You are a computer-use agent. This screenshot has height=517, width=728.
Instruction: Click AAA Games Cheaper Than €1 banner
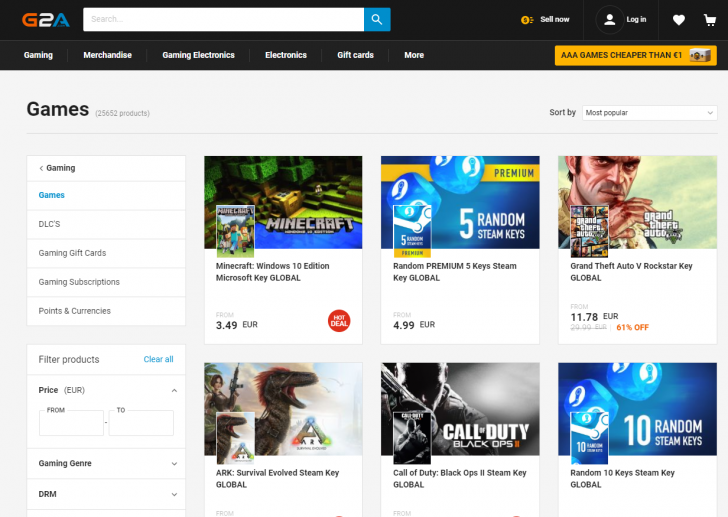636,55
